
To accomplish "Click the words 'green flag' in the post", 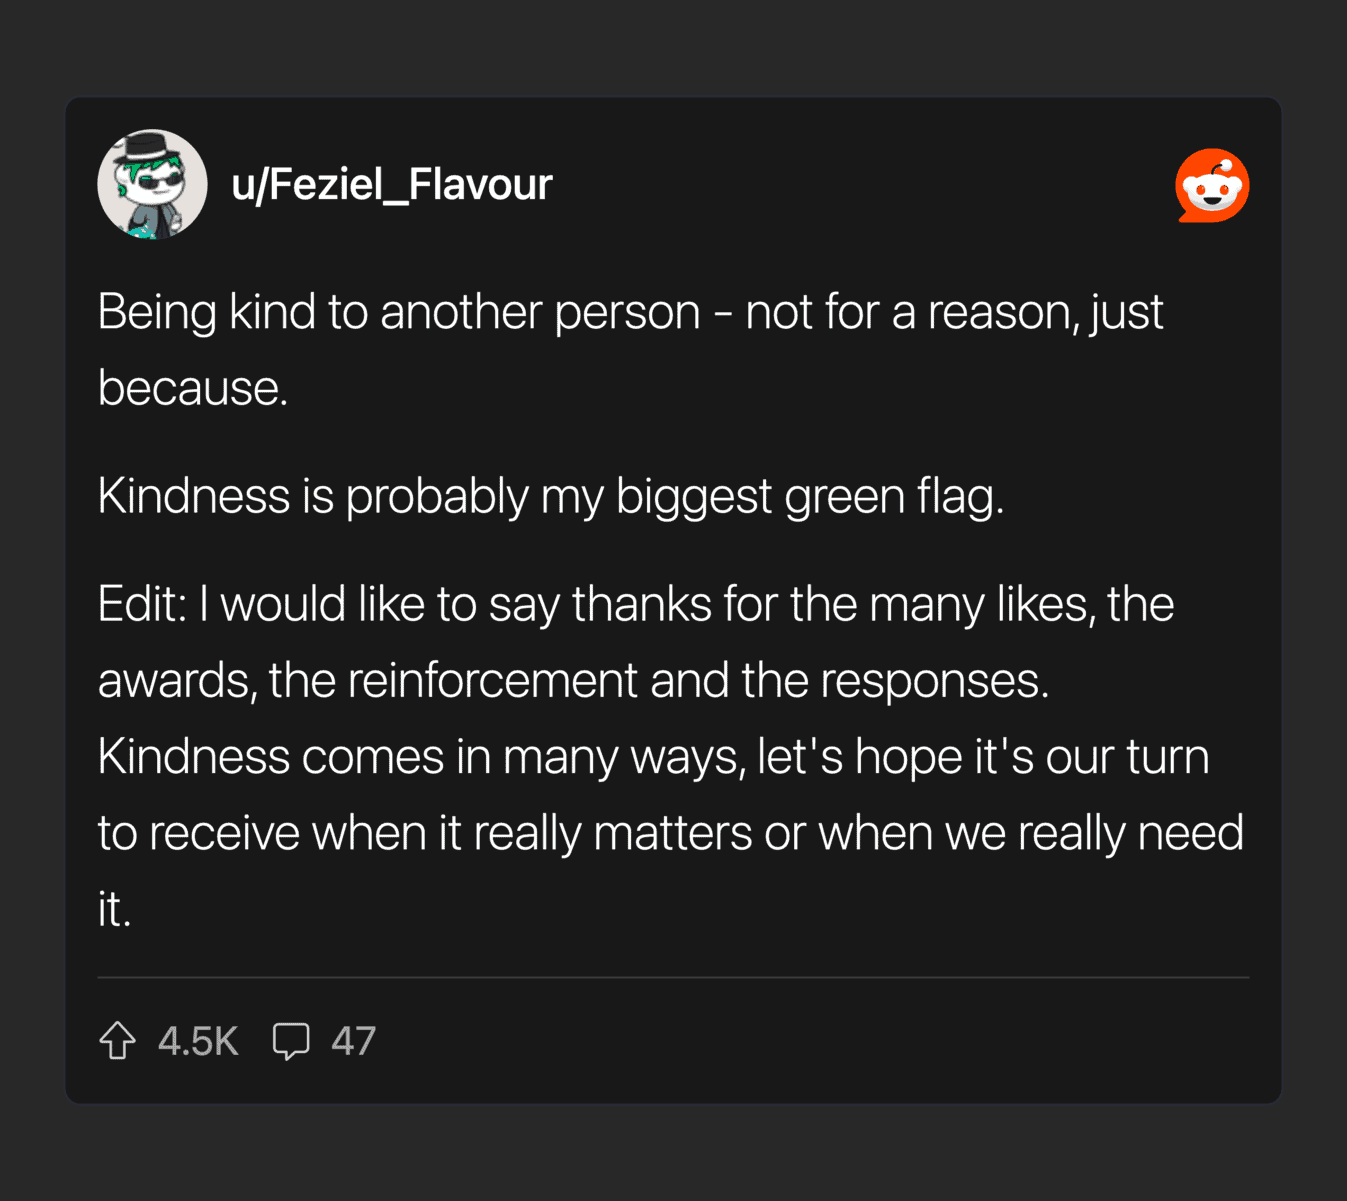I will (894, 496).
